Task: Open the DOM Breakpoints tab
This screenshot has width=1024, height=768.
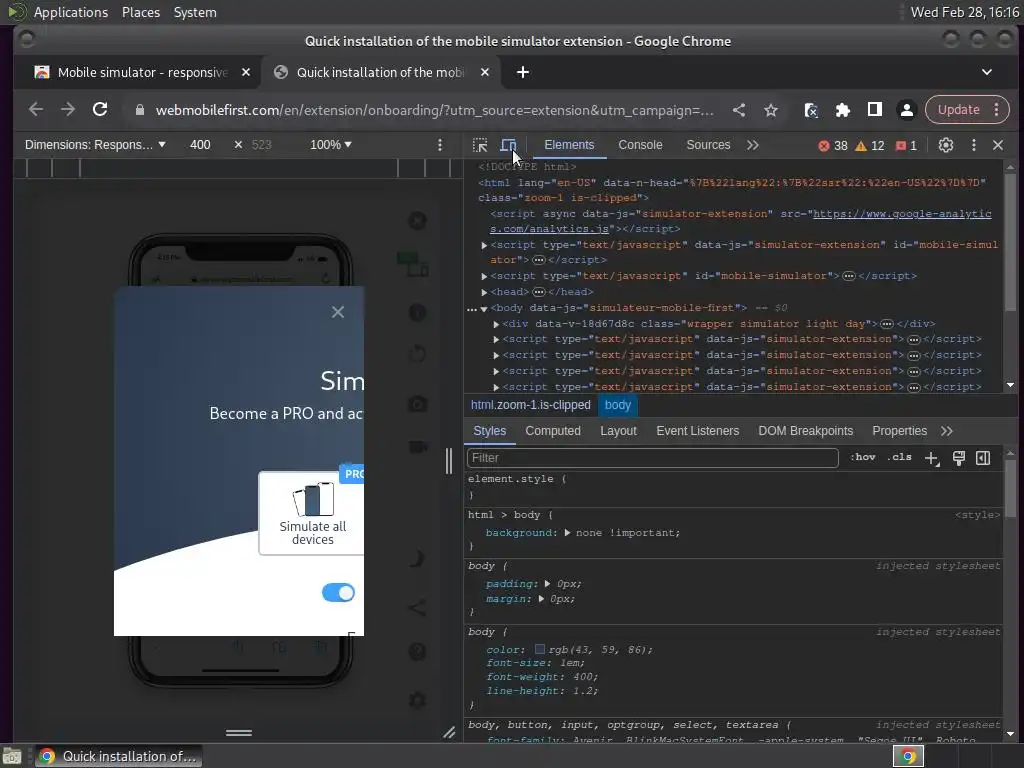Action: (x=805, y=431)
